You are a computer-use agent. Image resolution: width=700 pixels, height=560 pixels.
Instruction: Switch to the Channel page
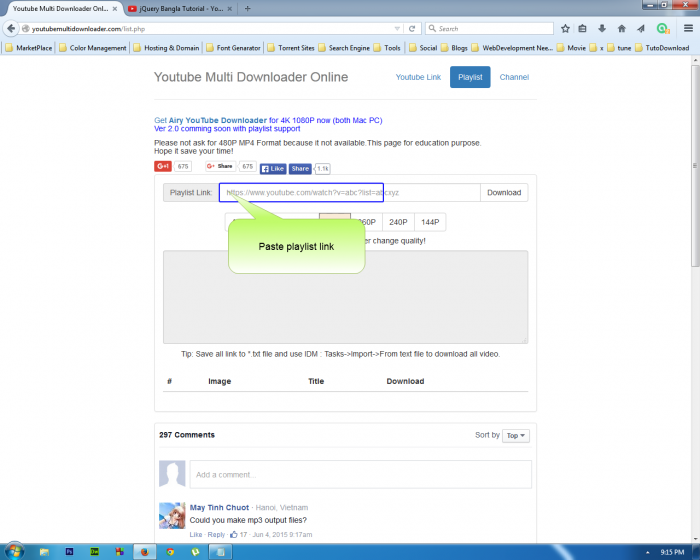click(514, 77)
